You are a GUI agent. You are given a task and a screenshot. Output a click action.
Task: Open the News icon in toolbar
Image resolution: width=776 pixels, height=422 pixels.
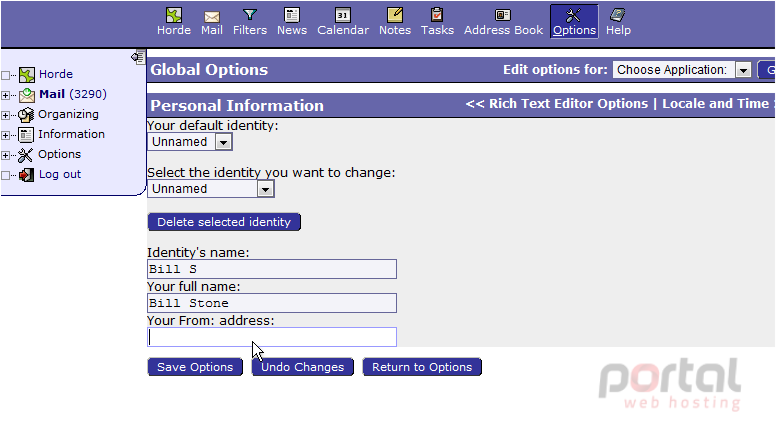point(292,15)
